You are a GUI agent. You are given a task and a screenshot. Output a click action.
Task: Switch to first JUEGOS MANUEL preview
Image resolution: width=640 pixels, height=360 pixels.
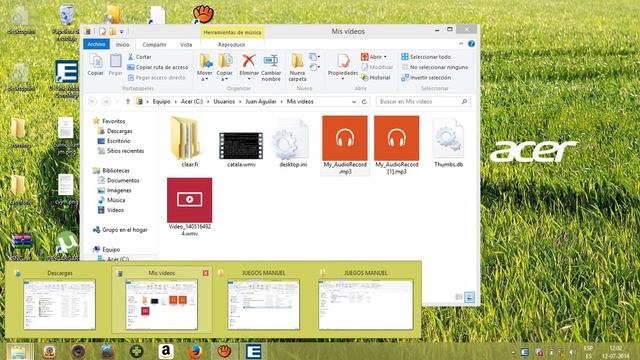264,304
